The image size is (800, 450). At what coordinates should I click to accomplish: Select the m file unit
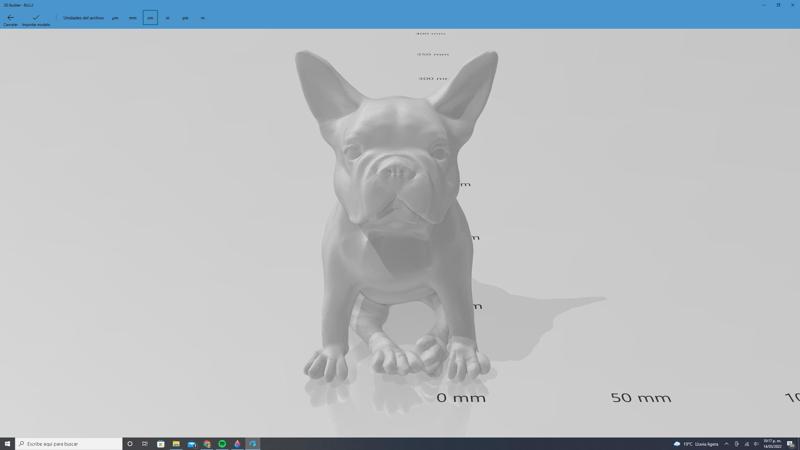[x=203, y=18]
